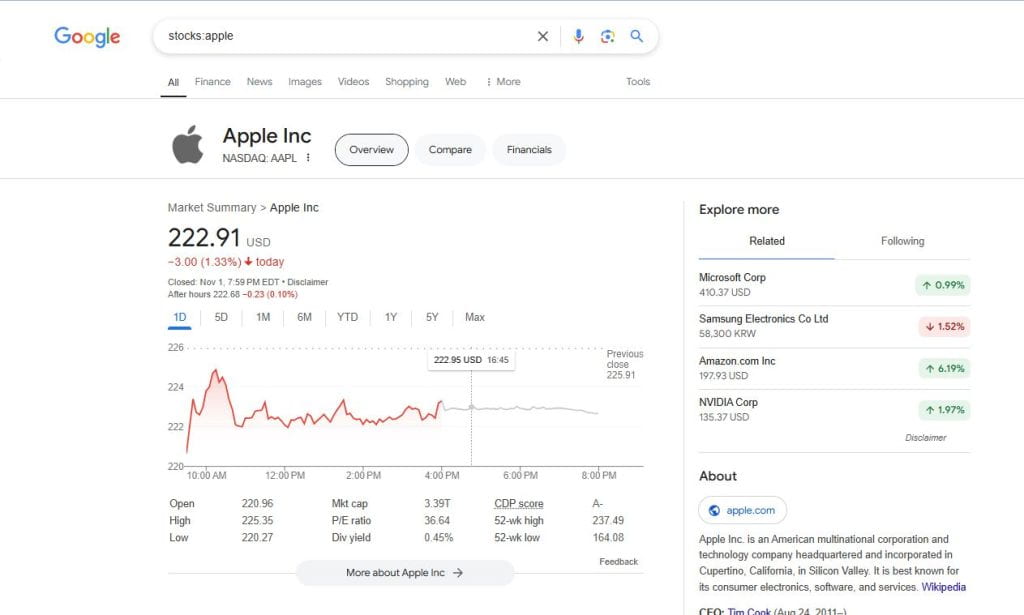Select the 1D chart range
This screenshot has height=615, width=1024.
pyautogui.click(x=180, y=317)
